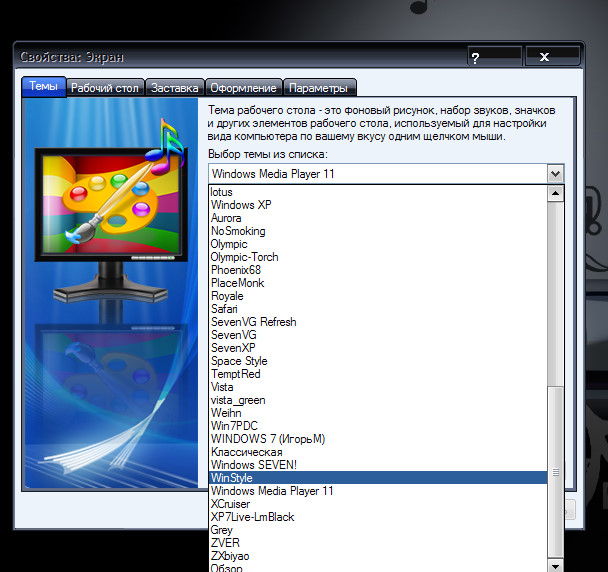Choose the Aurora theme
Image resolution: width=608 pixels, height=572 pixels.
(378, 218)
